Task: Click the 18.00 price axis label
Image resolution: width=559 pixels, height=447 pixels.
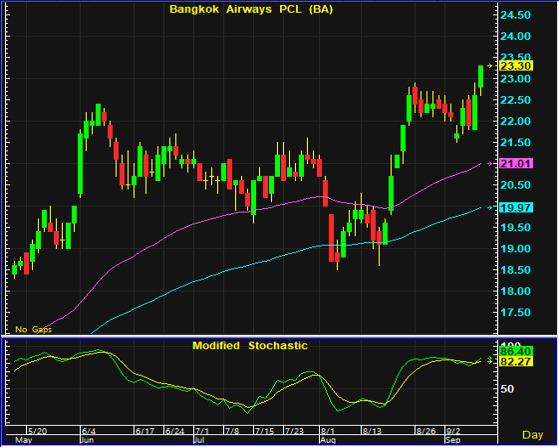Action: (516, 291)
